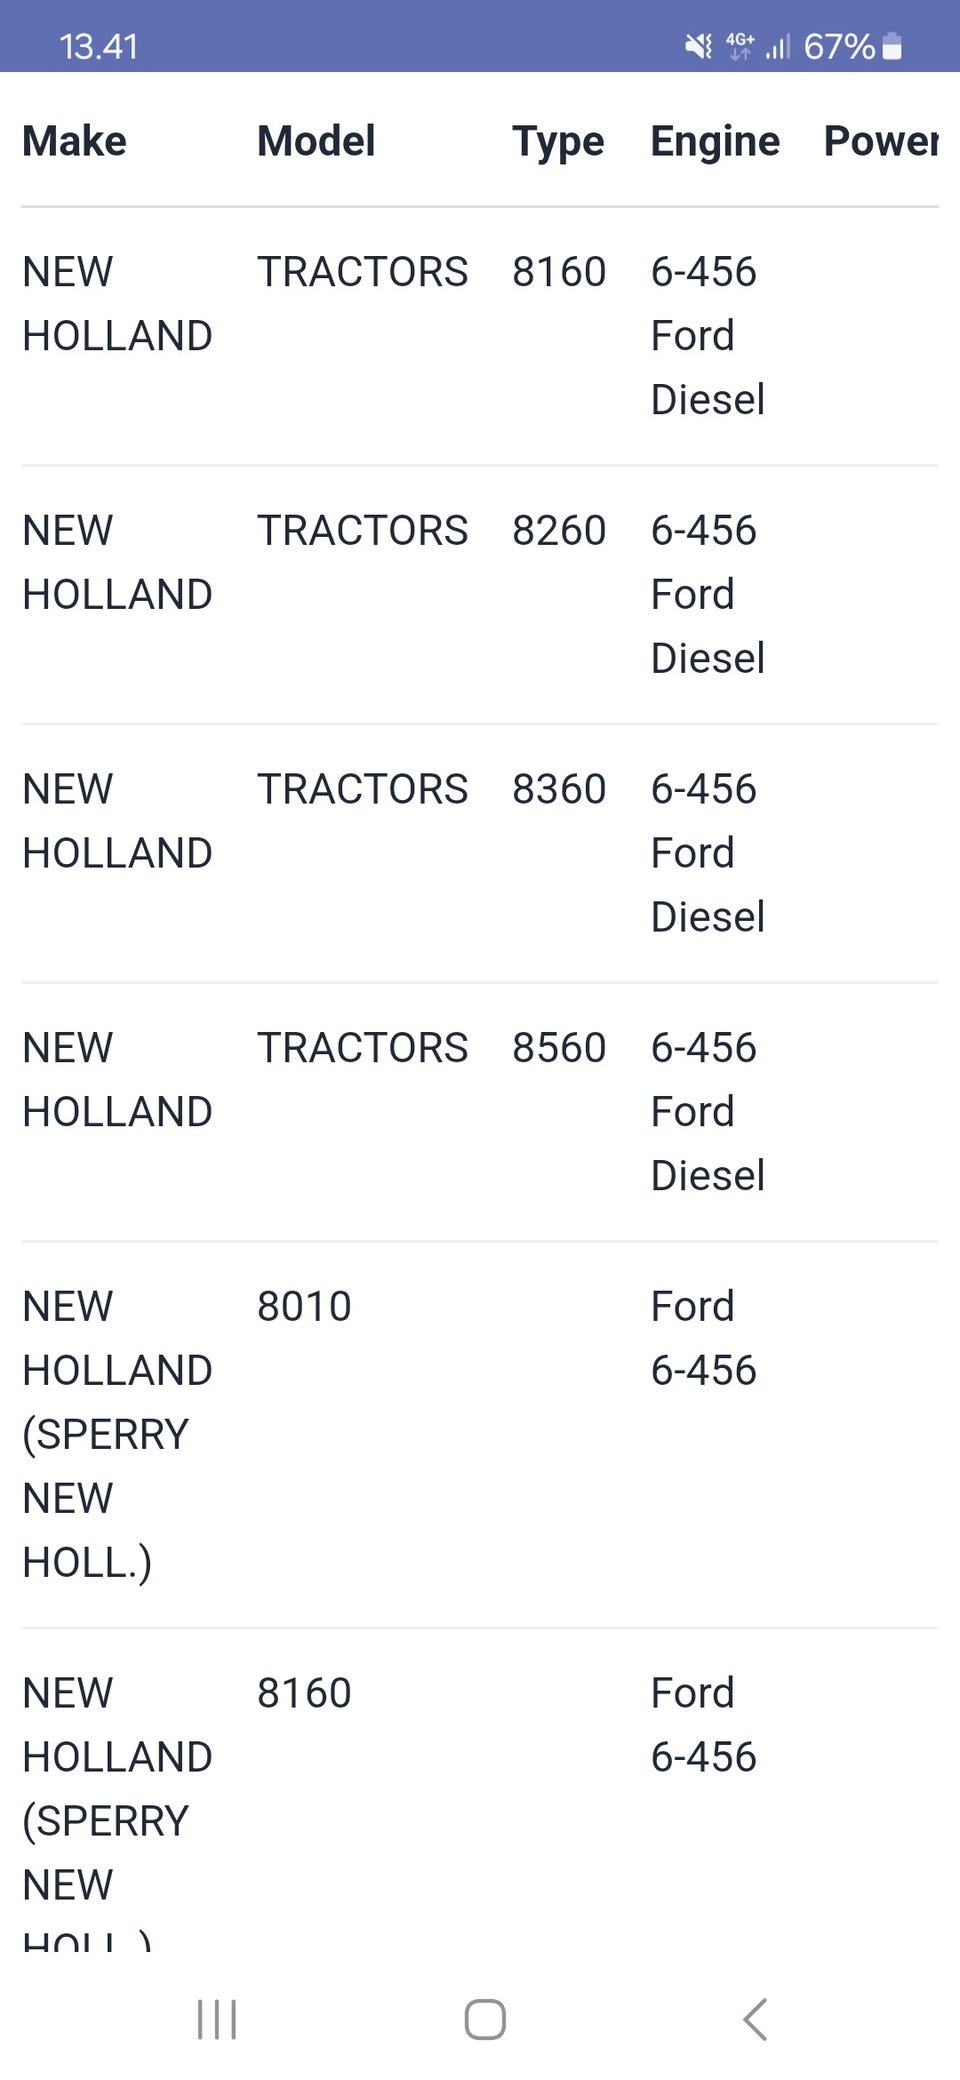This screenshot has width=960, height=2080.
Task: Select the 8260 tractor type cell
Action: point(559,531)
